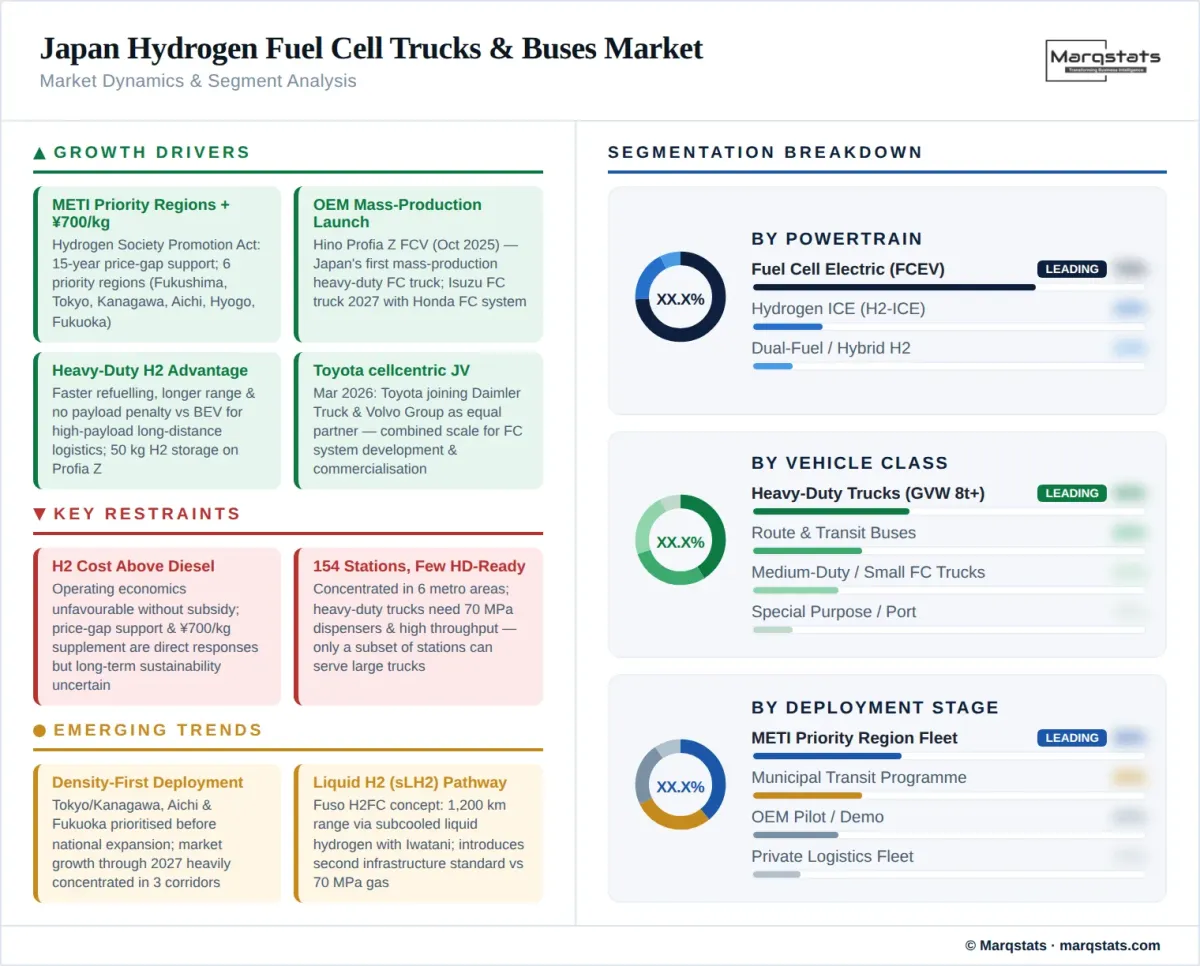This screenshot has width=1200, height=966.
Task: Toggle the LEADING badge on METI Priority Region Fleet
Action: coord(1071,738)
